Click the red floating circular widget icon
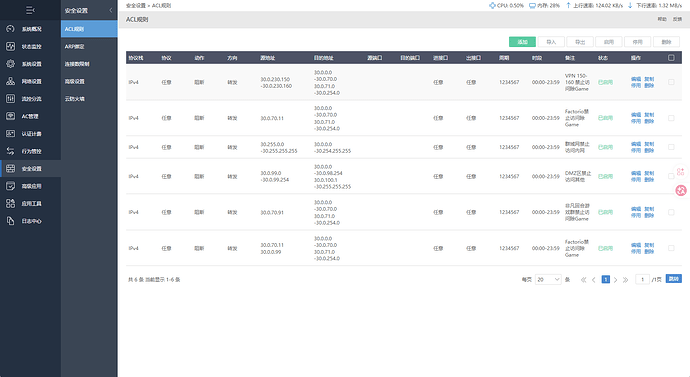Image resolution: width=690 pixels, height=377 pixels. 681,190
